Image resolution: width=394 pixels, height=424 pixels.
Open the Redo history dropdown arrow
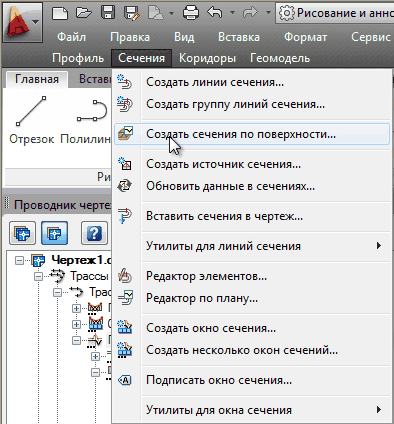[268, 13]
